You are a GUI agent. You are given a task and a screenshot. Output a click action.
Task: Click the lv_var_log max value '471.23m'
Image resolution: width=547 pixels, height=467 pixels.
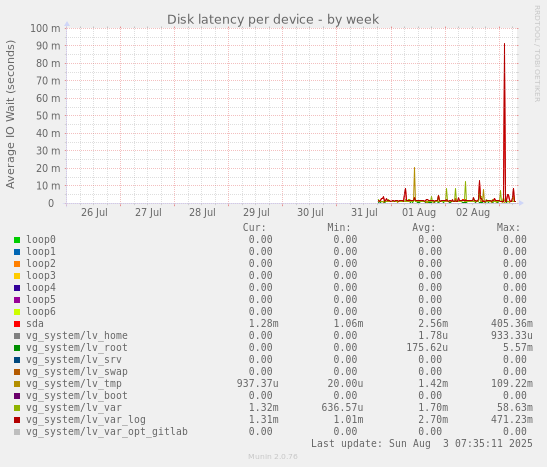pos(512,420)
